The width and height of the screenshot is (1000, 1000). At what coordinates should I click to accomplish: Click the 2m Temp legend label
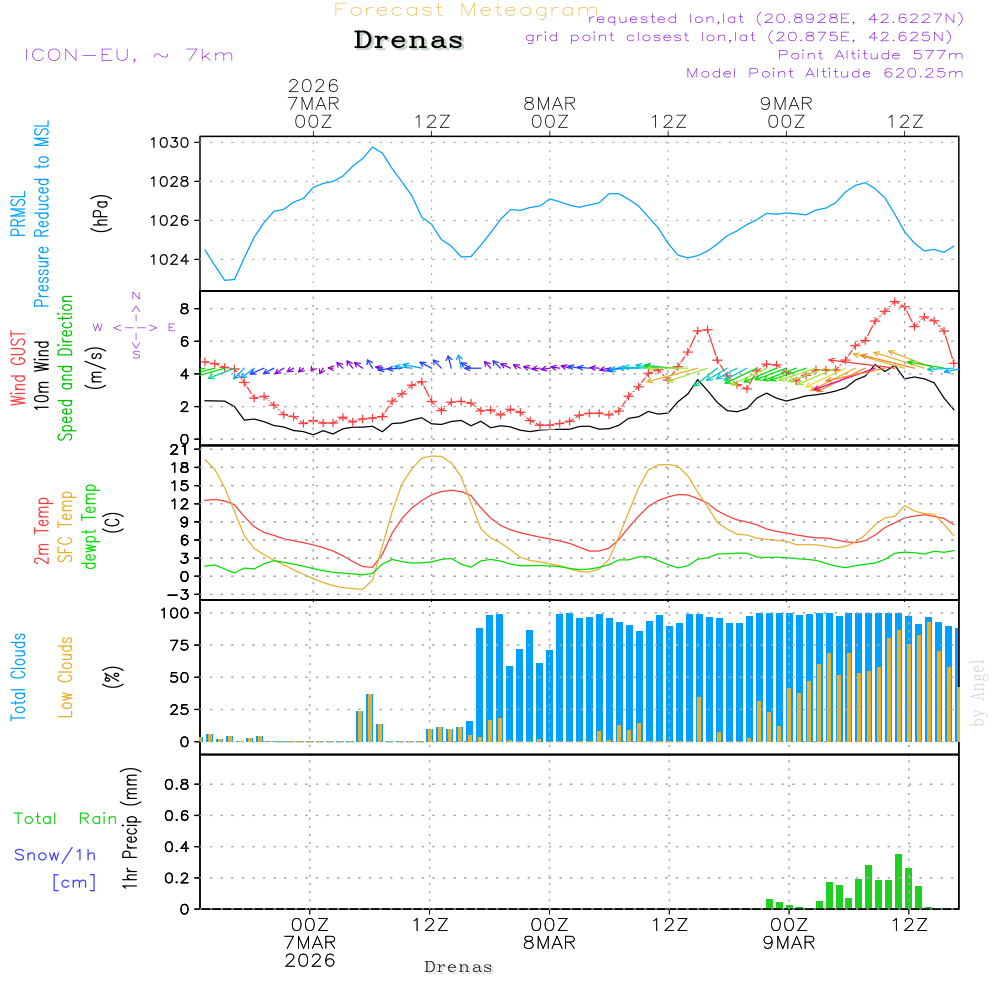pos(42,532)
